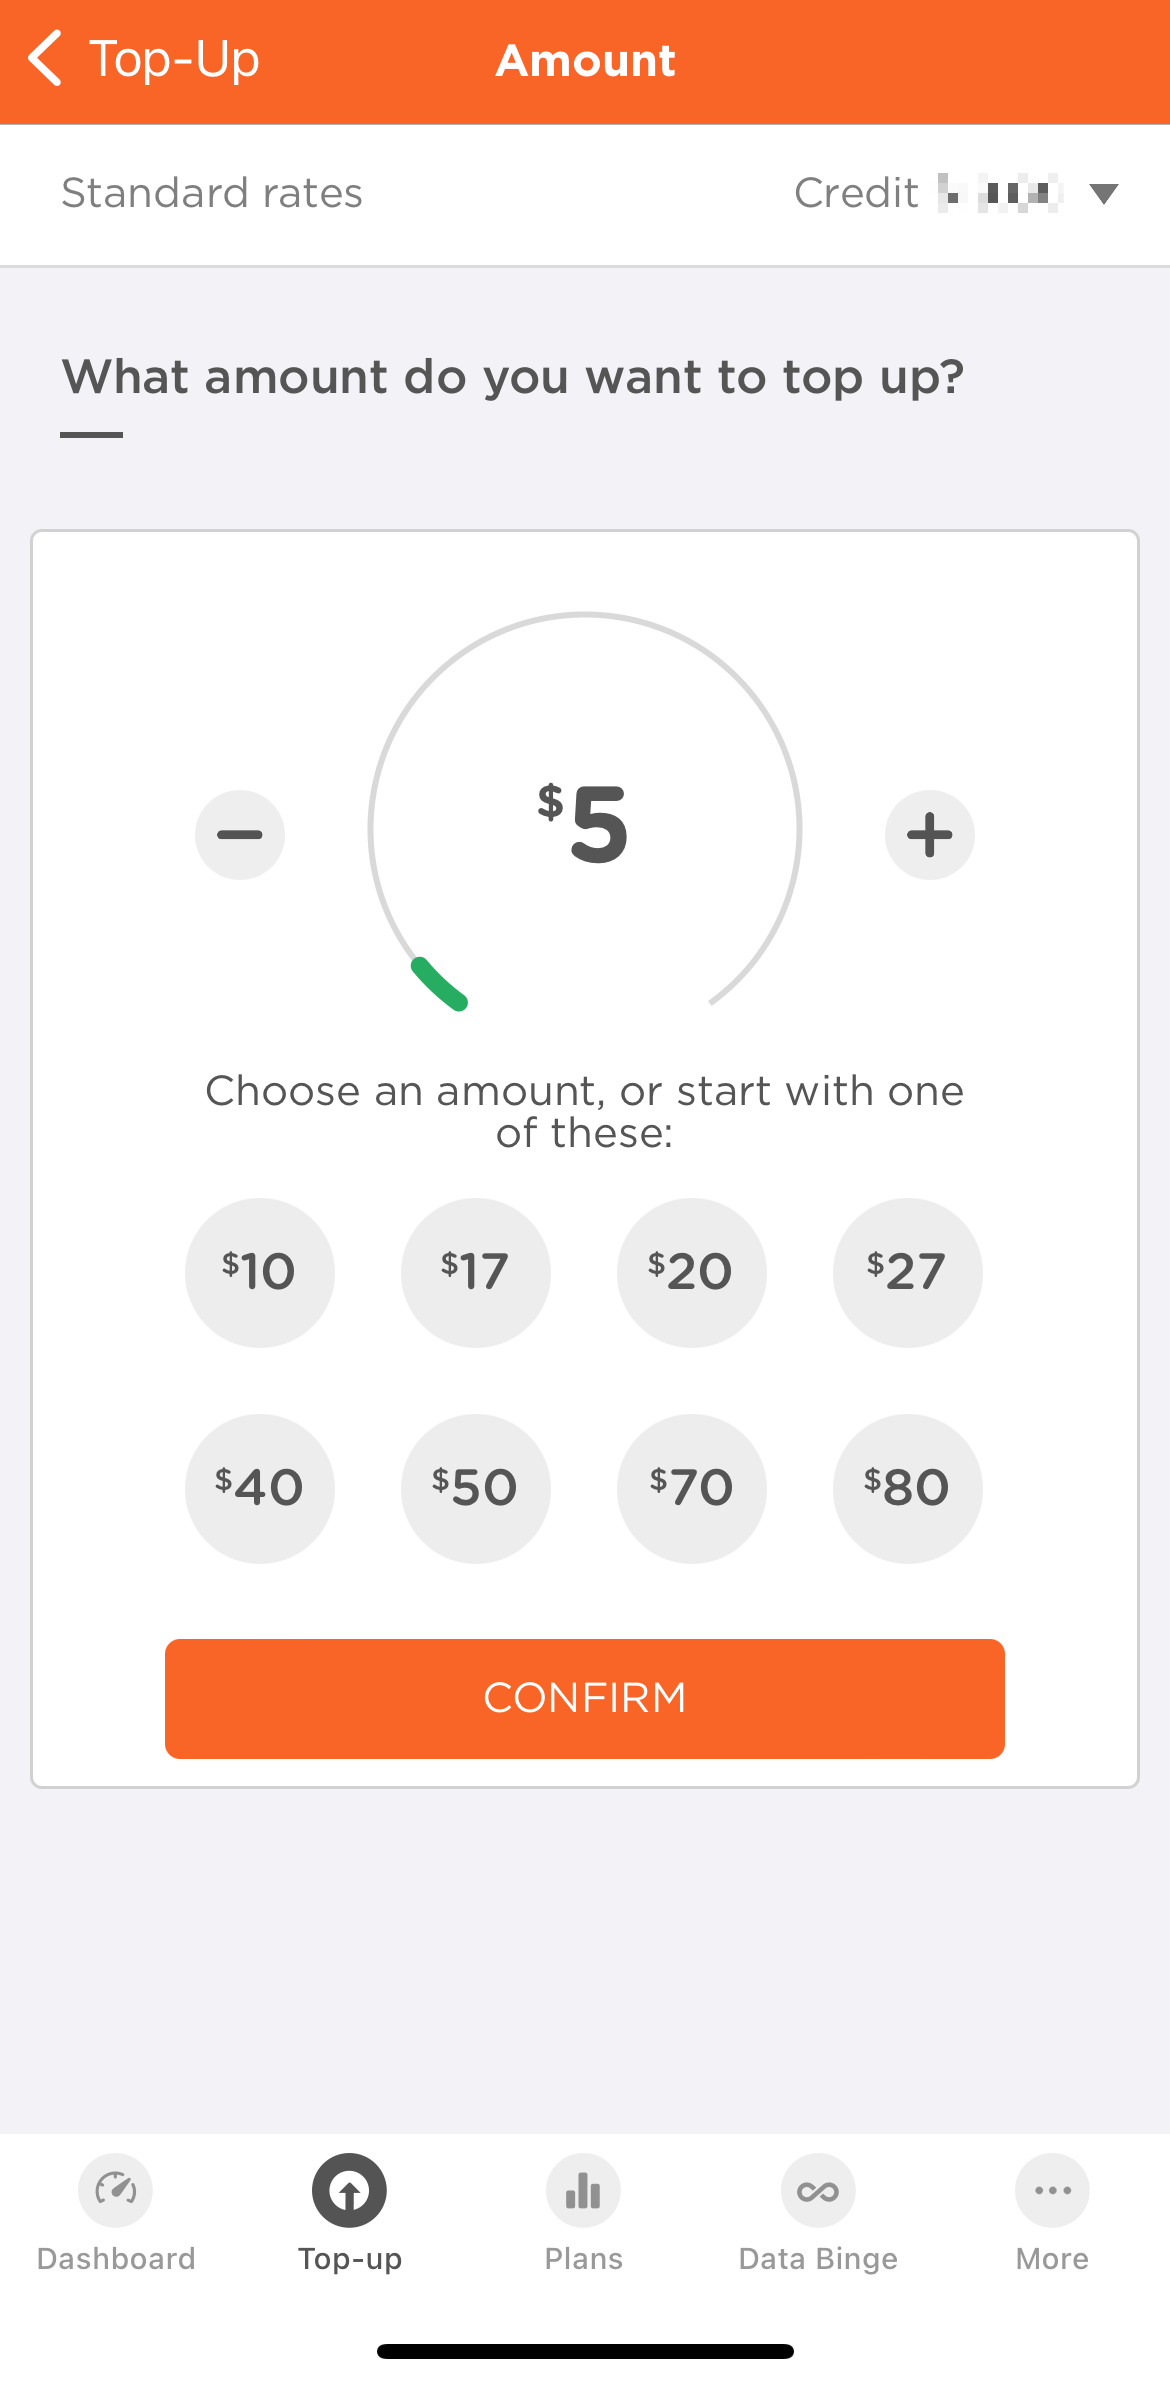Open the More options icon
This screenshot has width=1170, height=2383.
[1052, 2190]
